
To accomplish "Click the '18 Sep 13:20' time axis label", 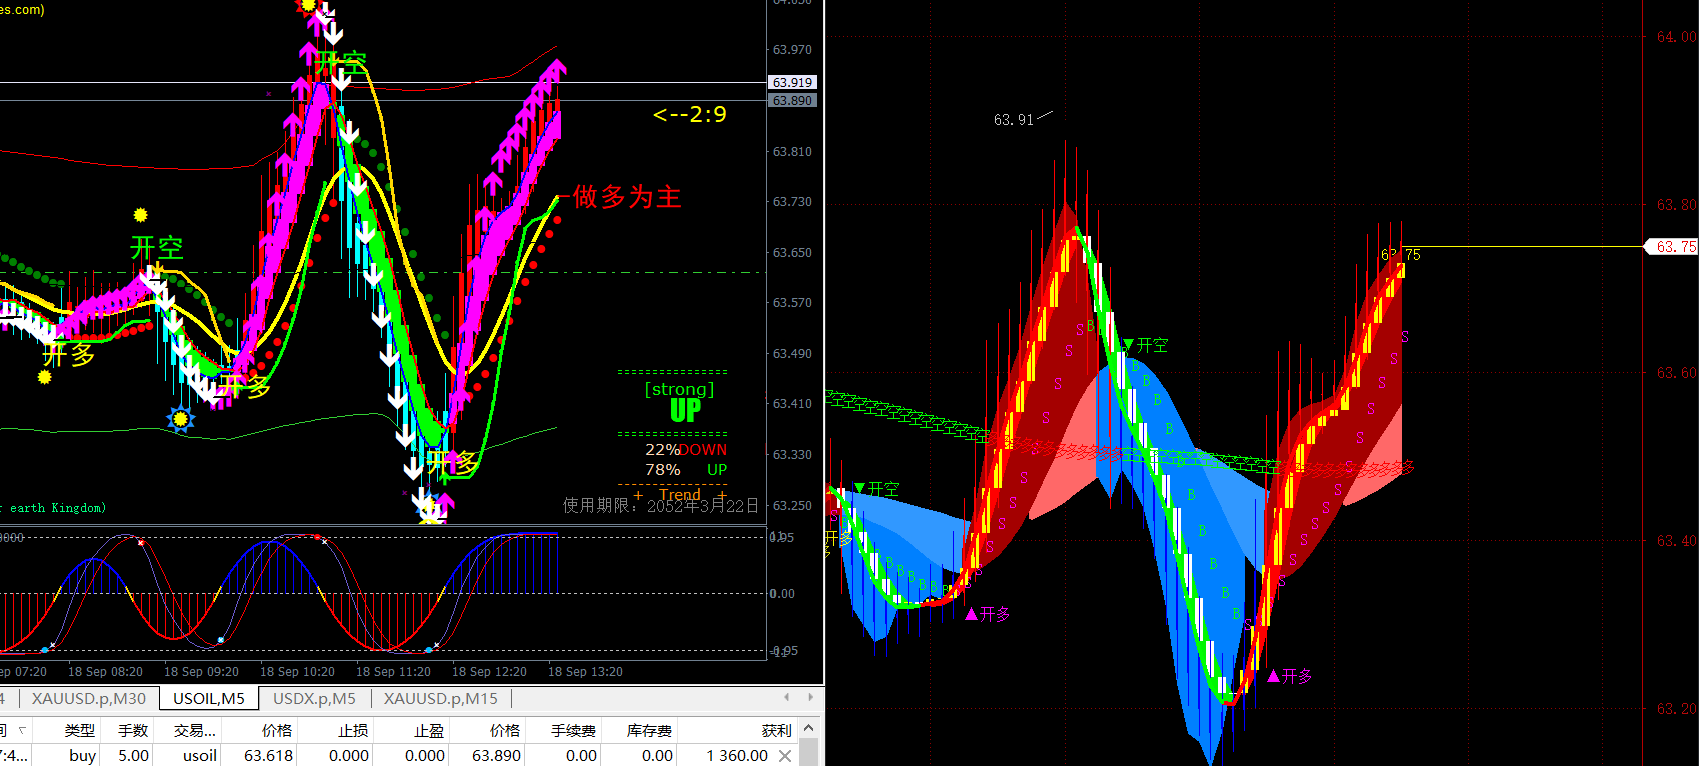I will 585,672.
